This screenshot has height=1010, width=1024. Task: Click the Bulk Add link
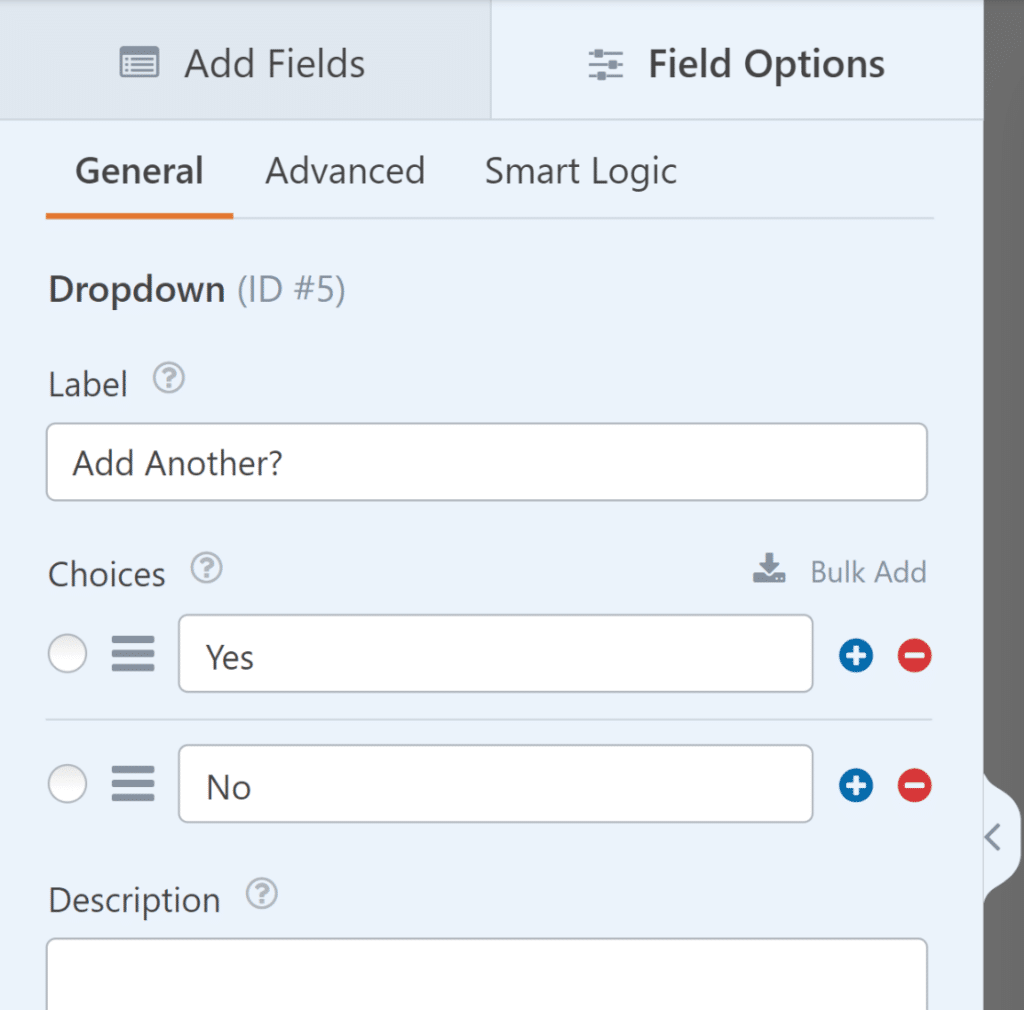tap(840, 572)
